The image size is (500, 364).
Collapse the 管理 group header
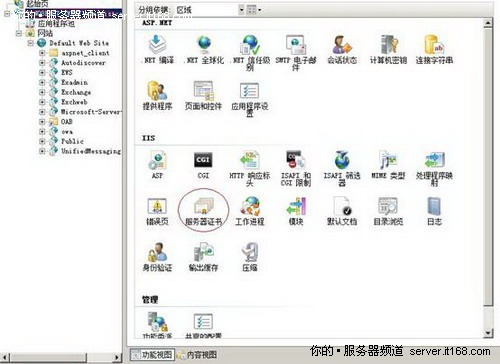point(150,300)
